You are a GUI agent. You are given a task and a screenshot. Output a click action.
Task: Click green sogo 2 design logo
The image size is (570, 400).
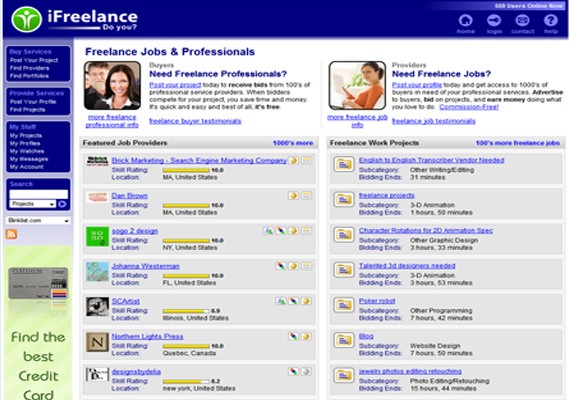[x=97, y=236]
